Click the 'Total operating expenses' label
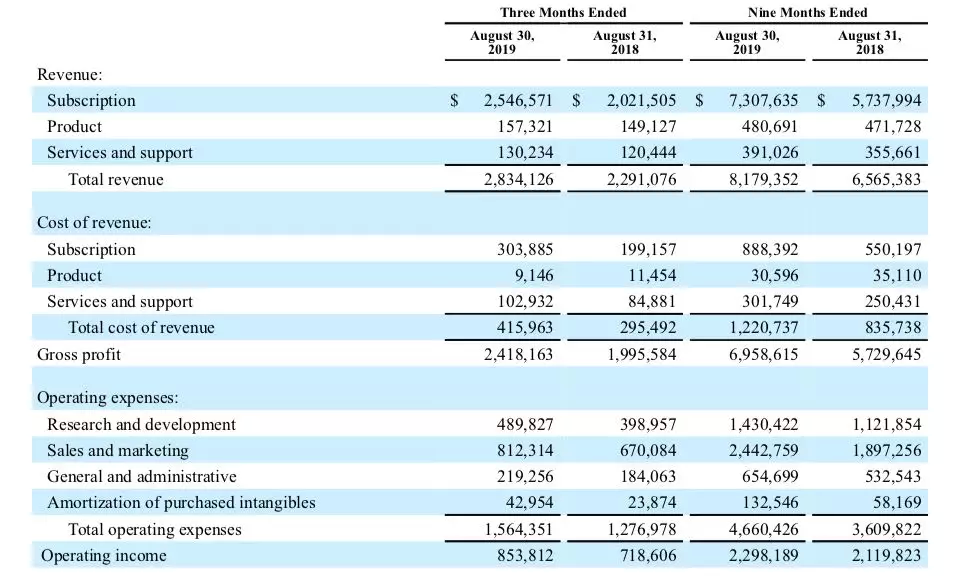This screenshot has height=583, width=964. (x=155, y=529)
